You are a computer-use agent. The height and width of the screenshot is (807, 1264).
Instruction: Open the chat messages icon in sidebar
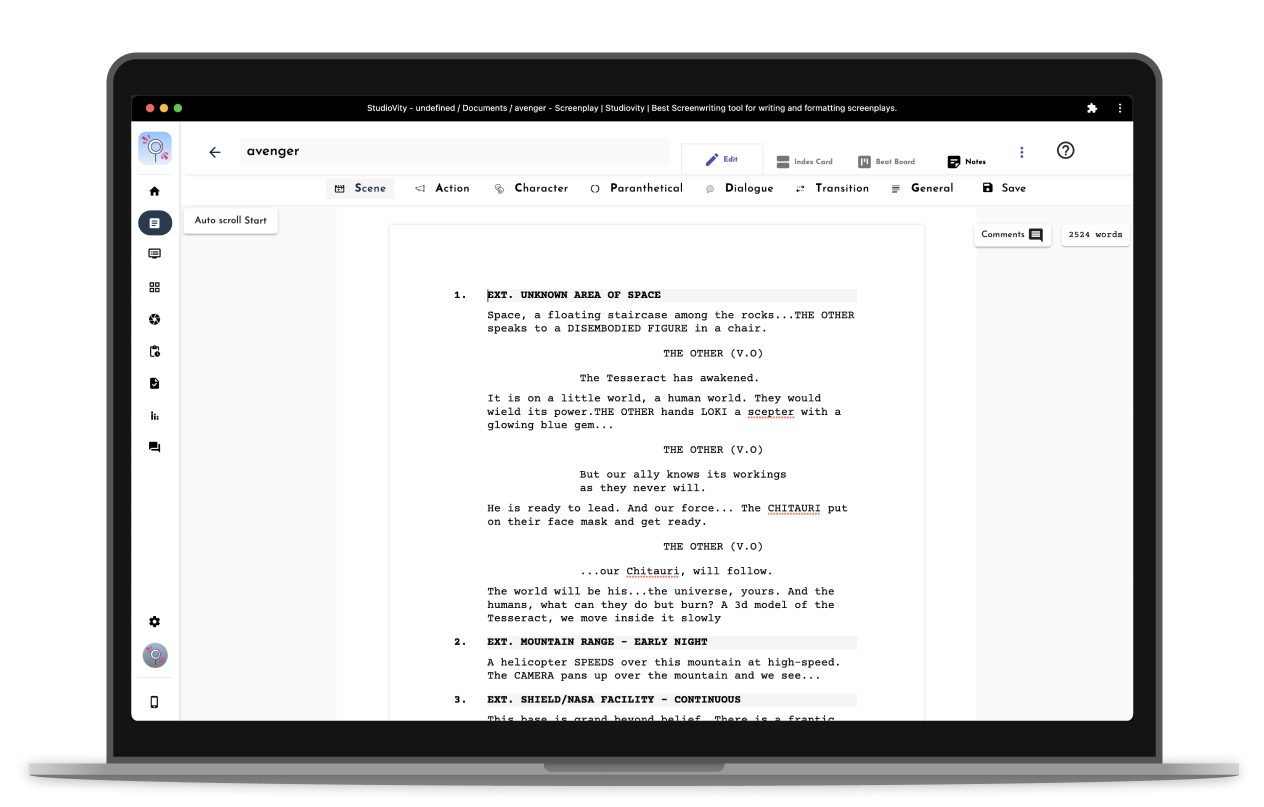(x=155, y=447)
